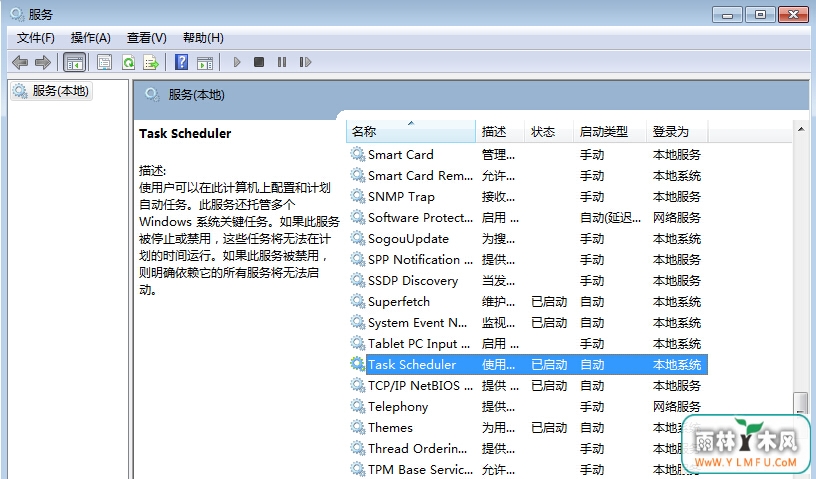Select the Smart Card Rem... service row
This screenshot has width=816, height=479.
pyautogui.click(x=527, y=175)
